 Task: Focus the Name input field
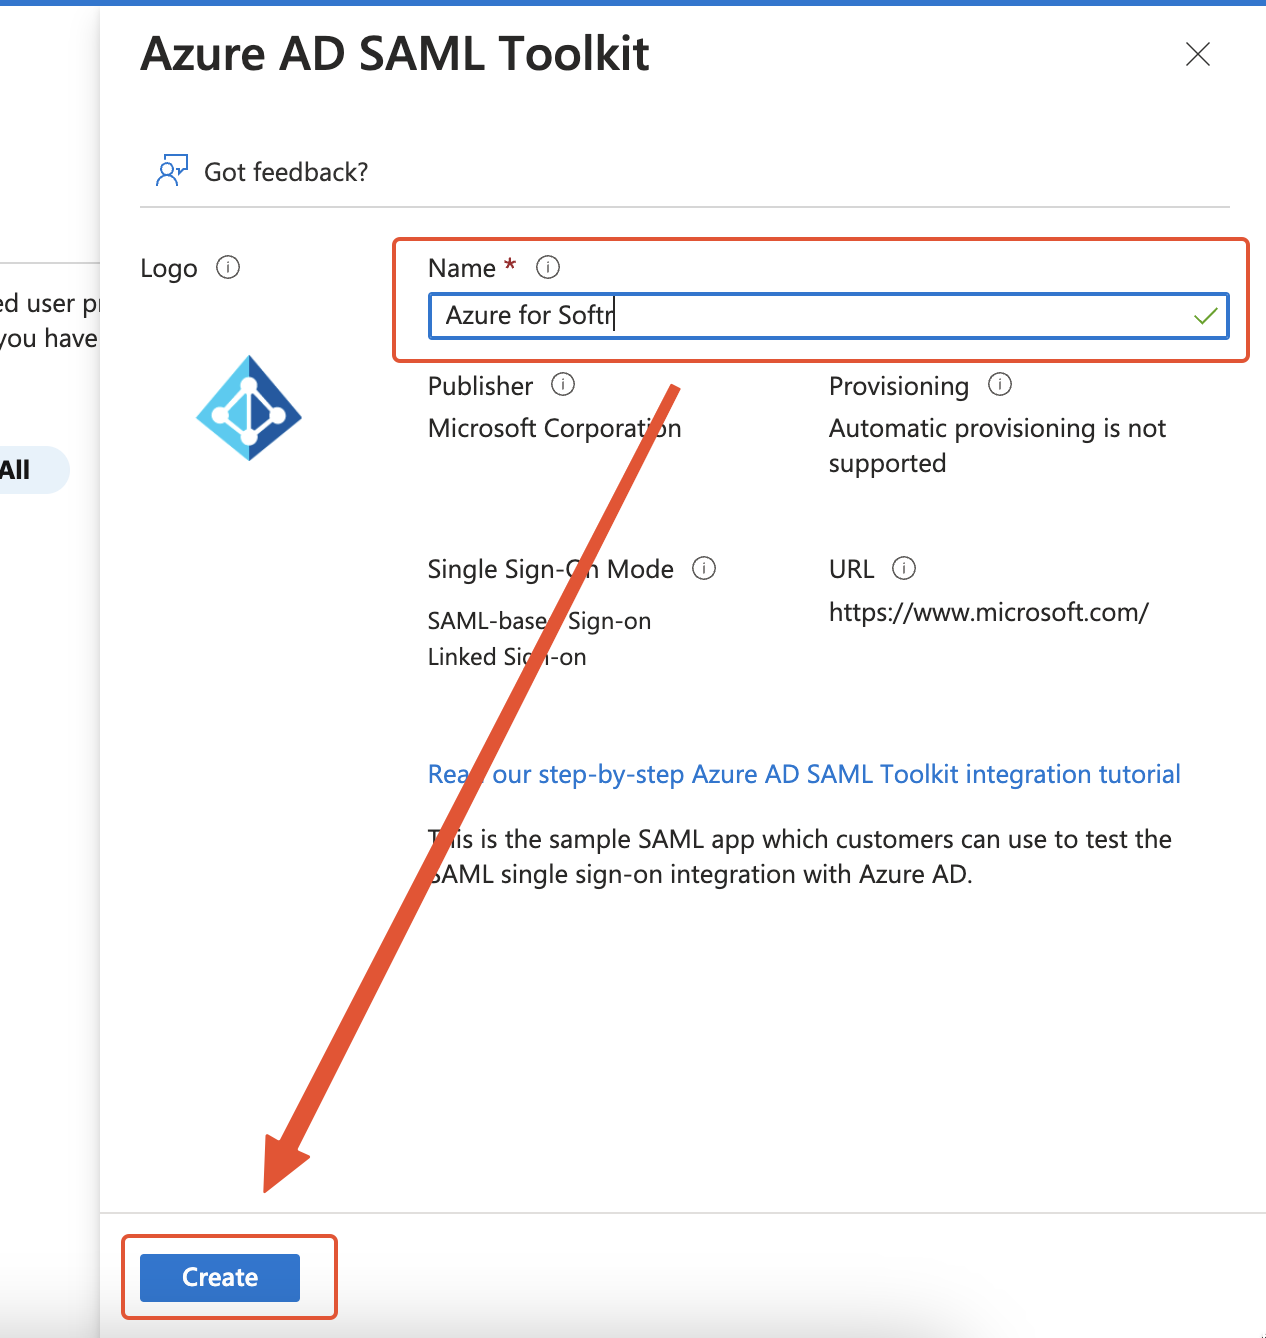(x=828, y=316)
